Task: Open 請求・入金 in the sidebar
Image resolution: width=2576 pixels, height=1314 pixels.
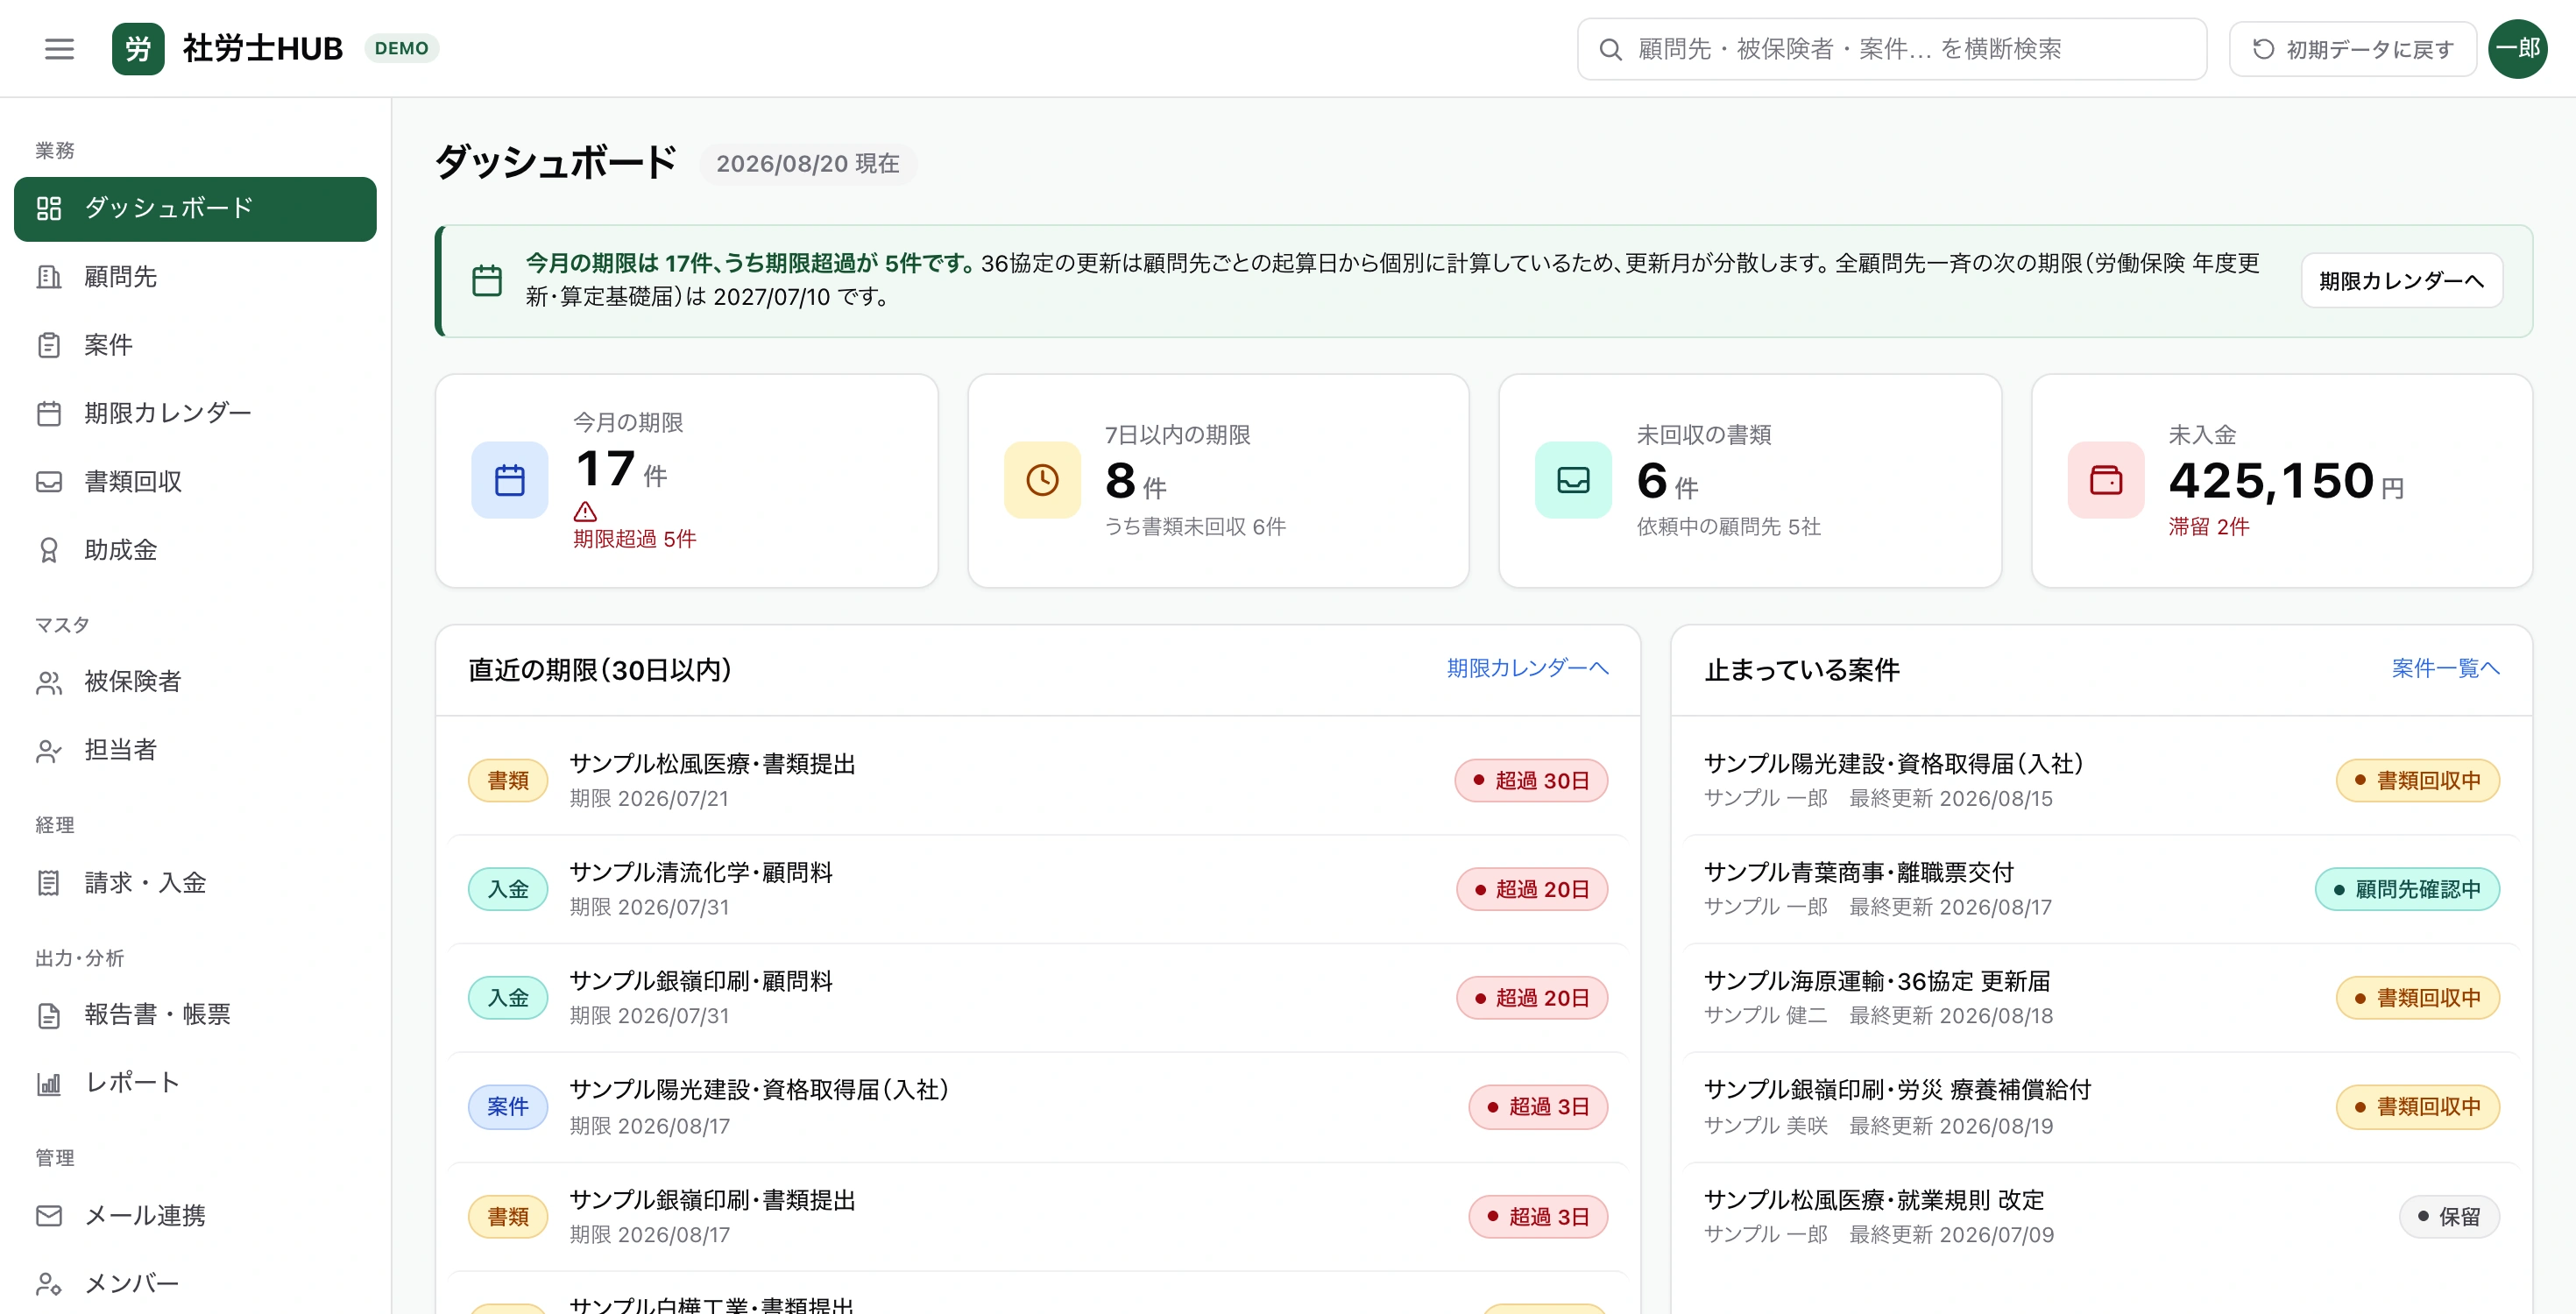Action: tap(195, 883)
